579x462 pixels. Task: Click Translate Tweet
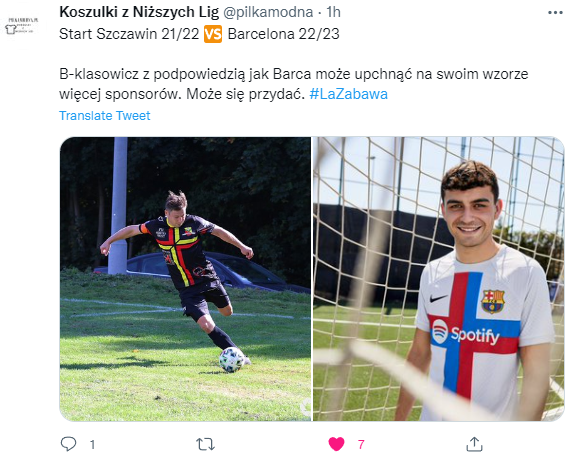pyautogui.click(x=105, y=116)
